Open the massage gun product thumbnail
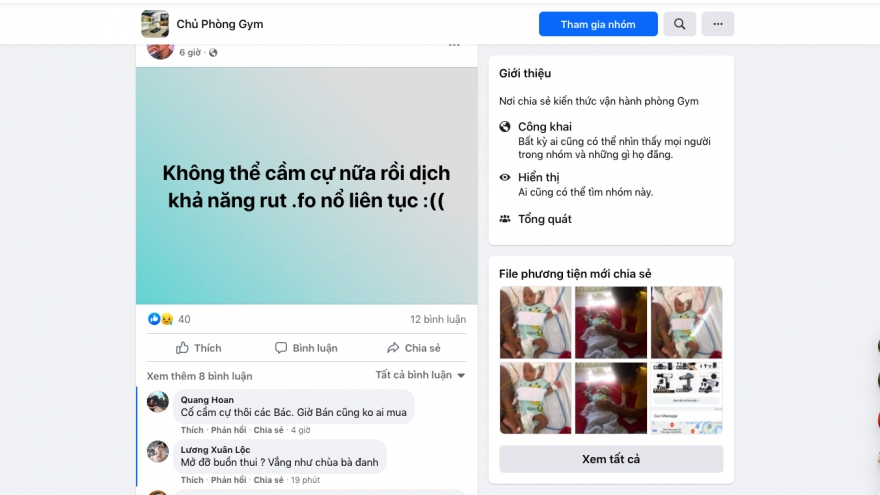 [x=686, y=398]
